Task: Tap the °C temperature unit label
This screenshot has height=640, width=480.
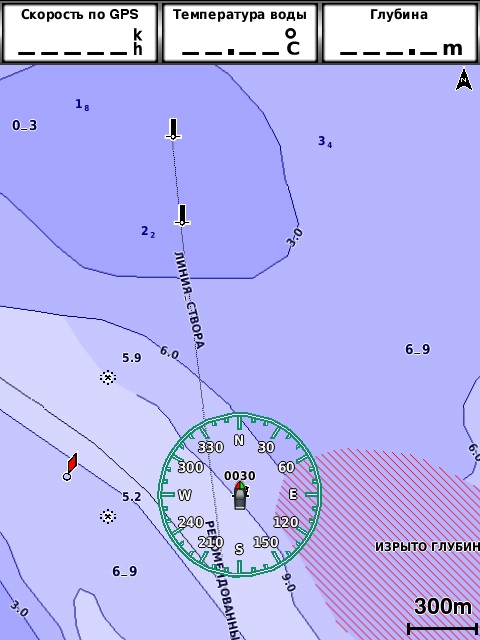Action: coord(293,42)
